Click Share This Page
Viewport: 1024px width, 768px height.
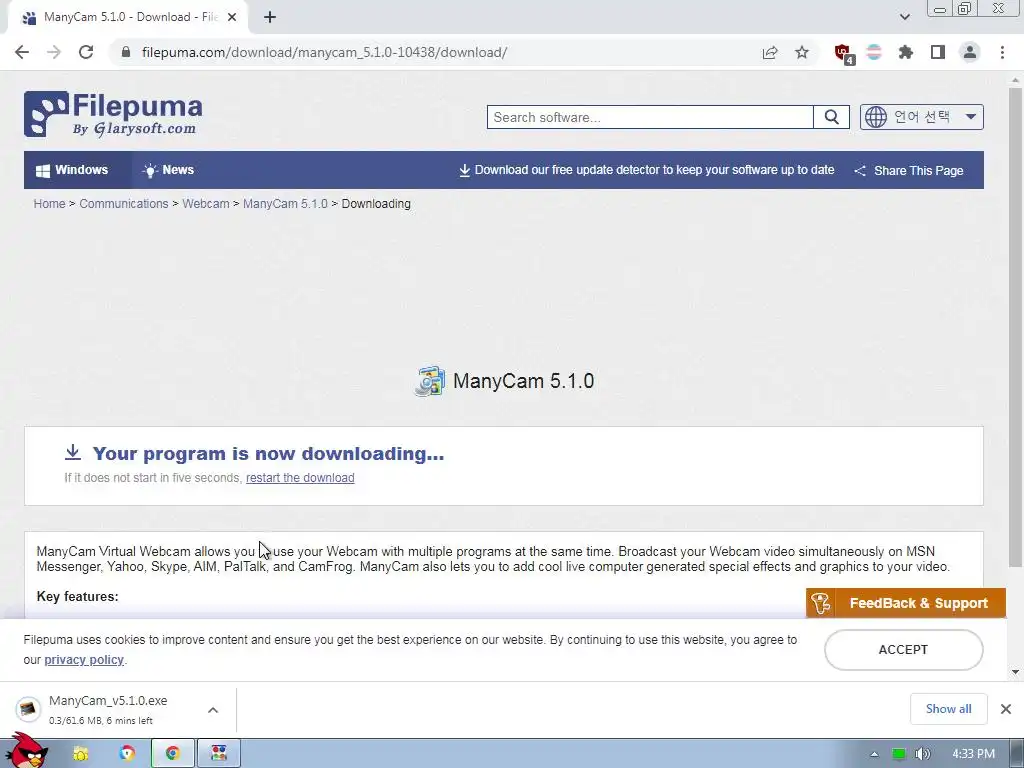pyautogui.click(x=909, y=170)
